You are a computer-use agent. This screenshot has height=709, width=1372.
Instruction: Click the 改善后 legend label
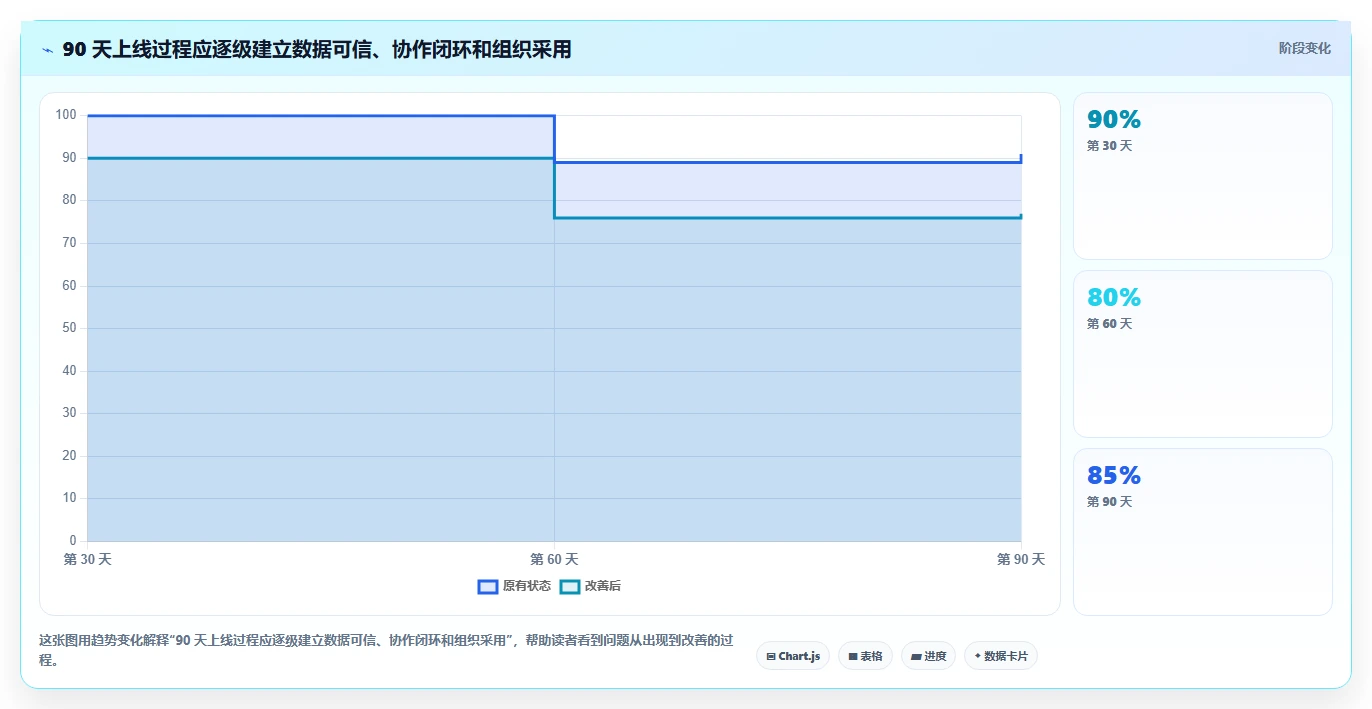603,587
